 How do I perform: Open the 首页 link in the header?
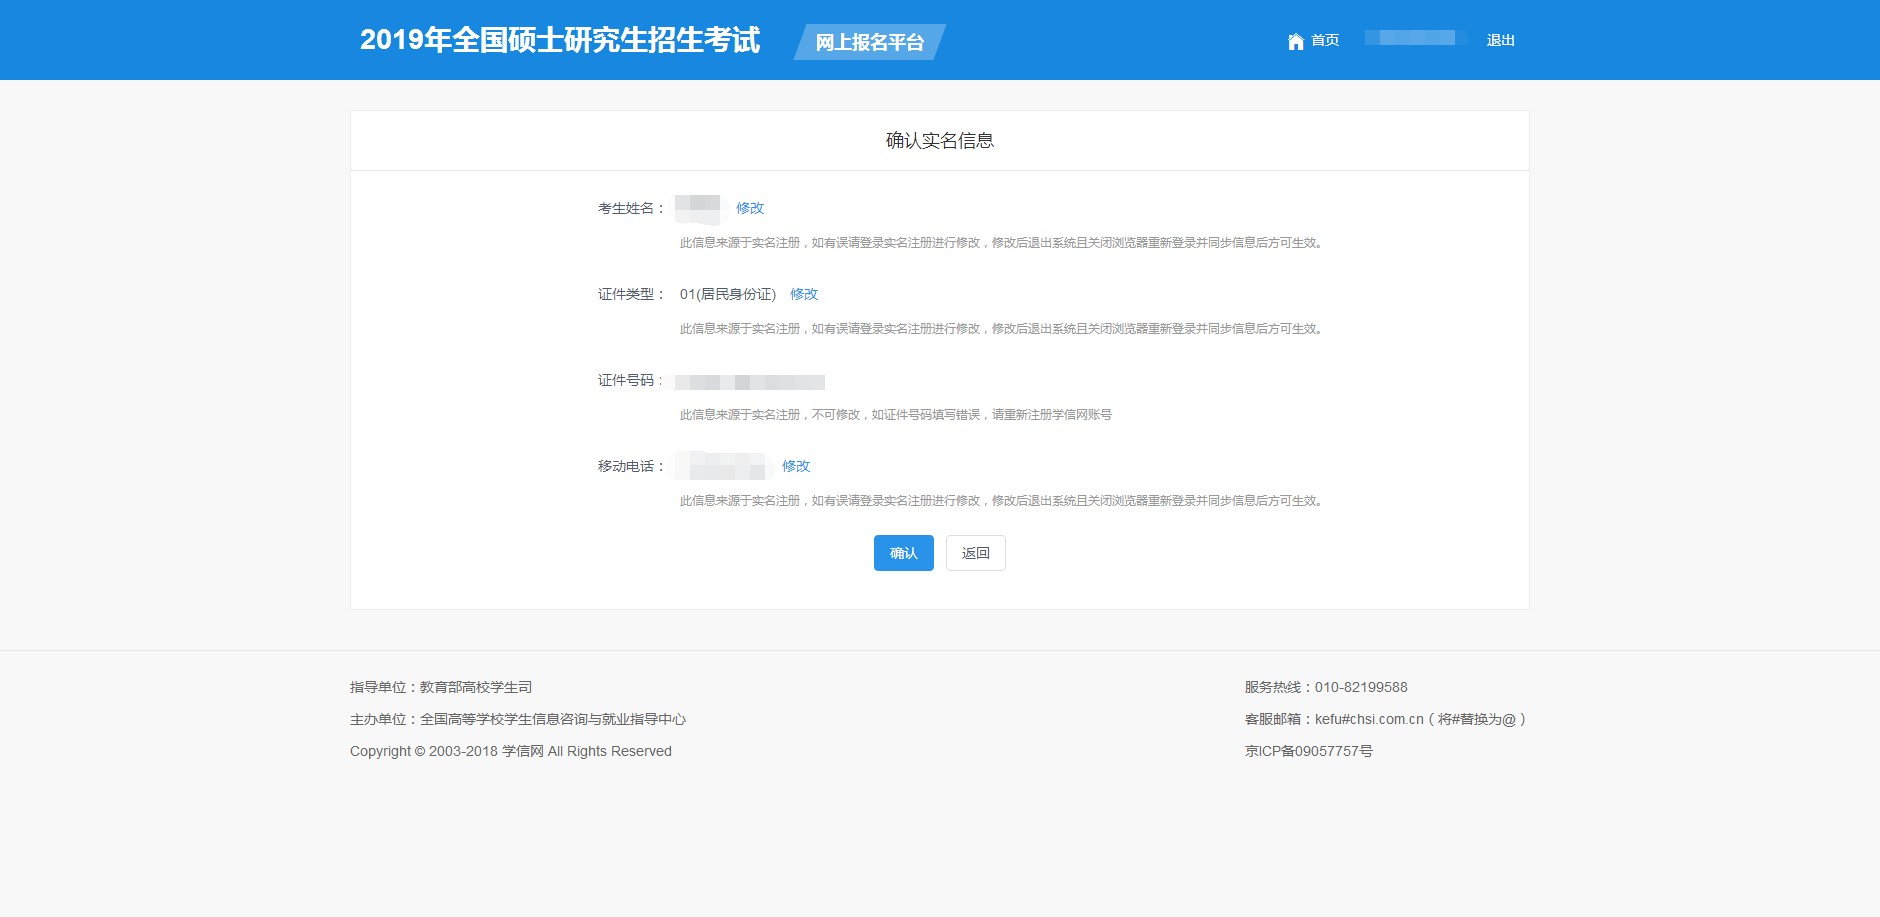1325,41
